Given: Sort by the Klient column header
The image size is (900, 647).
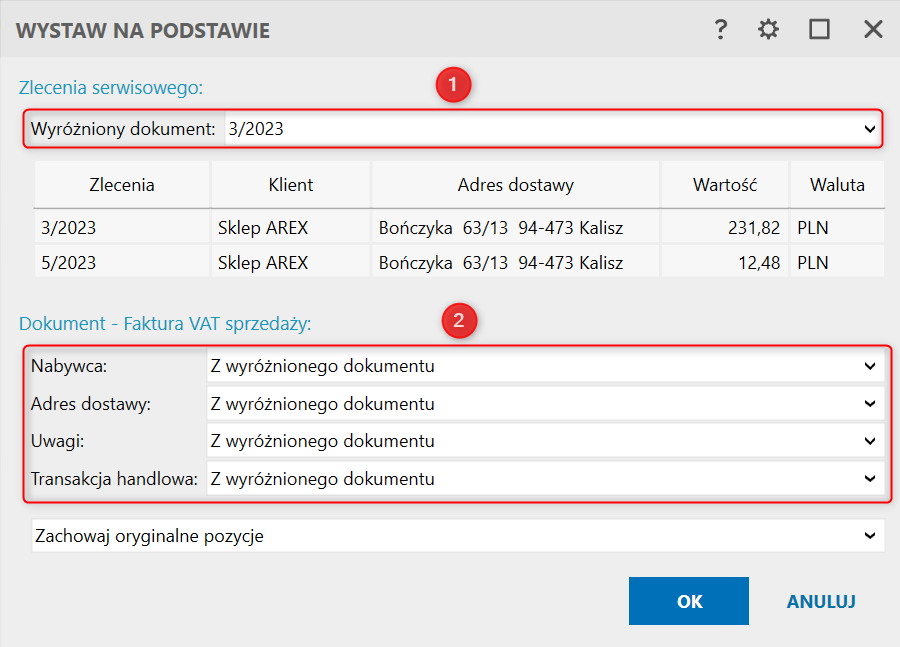Looking at the screenshot, I should pos(291,185).
